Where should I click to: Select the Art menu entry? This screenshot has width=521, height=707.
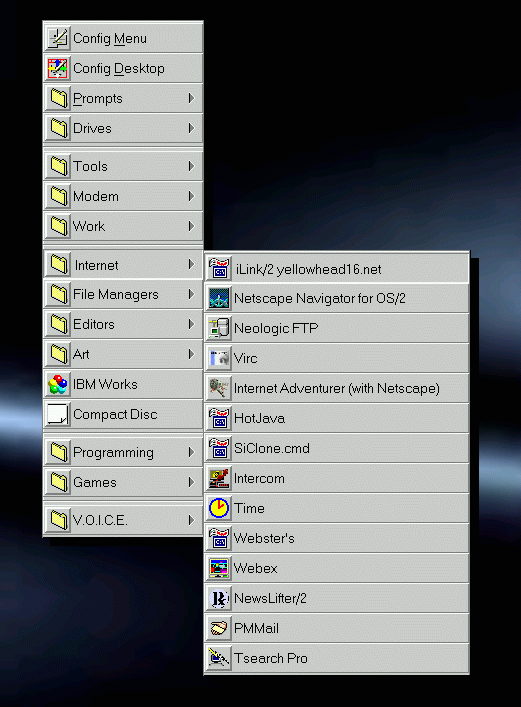click(123, 354)
